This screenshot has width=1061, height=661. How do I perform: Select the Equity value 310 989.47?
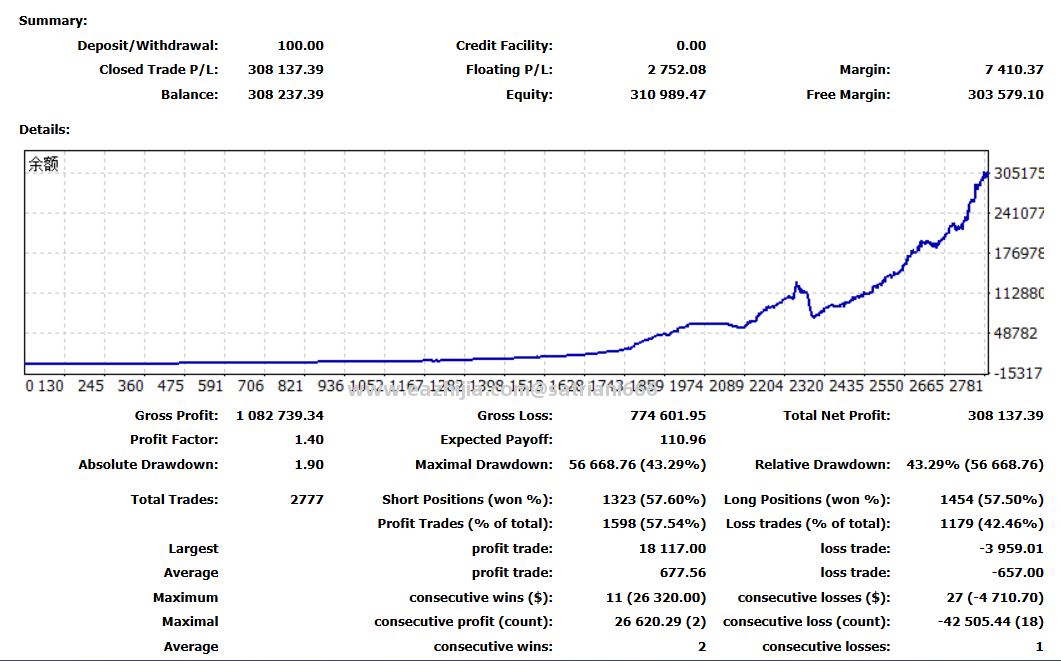point(668,95)
